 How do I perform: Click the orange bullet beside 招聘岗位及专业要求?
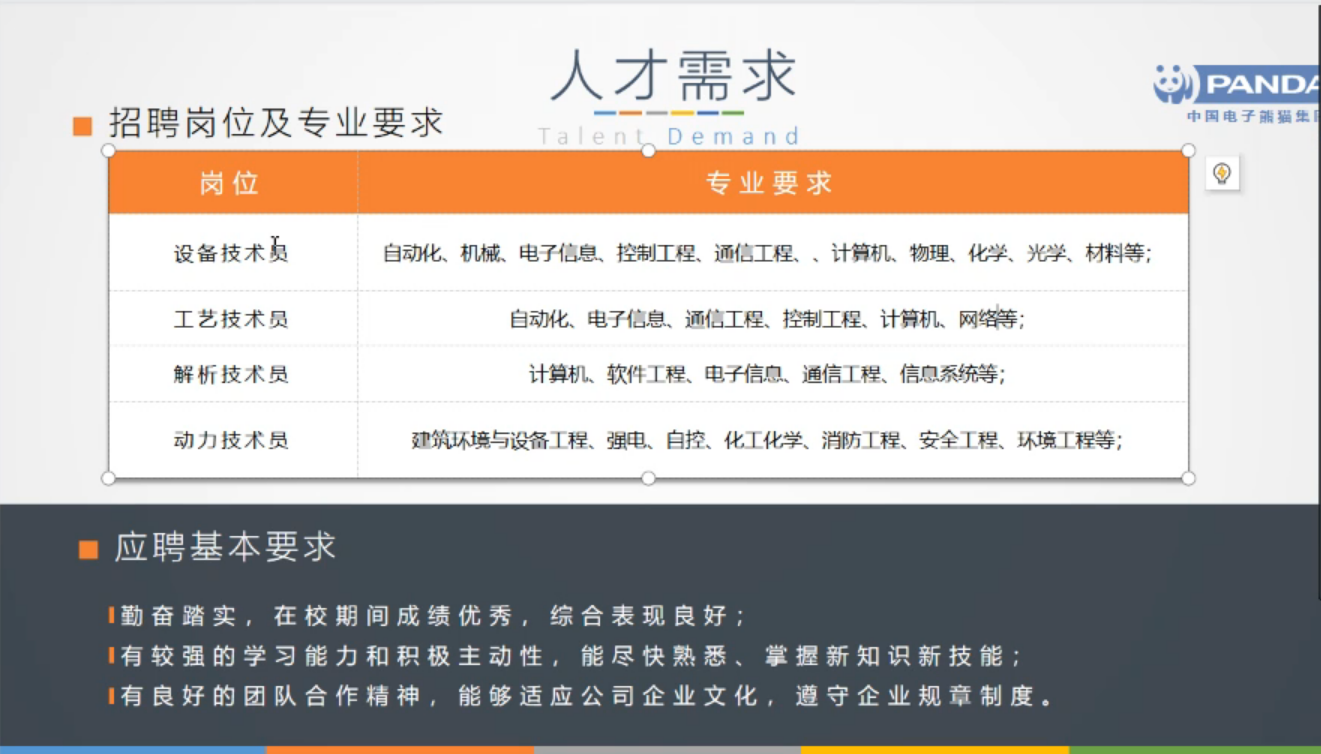(83, 126)
